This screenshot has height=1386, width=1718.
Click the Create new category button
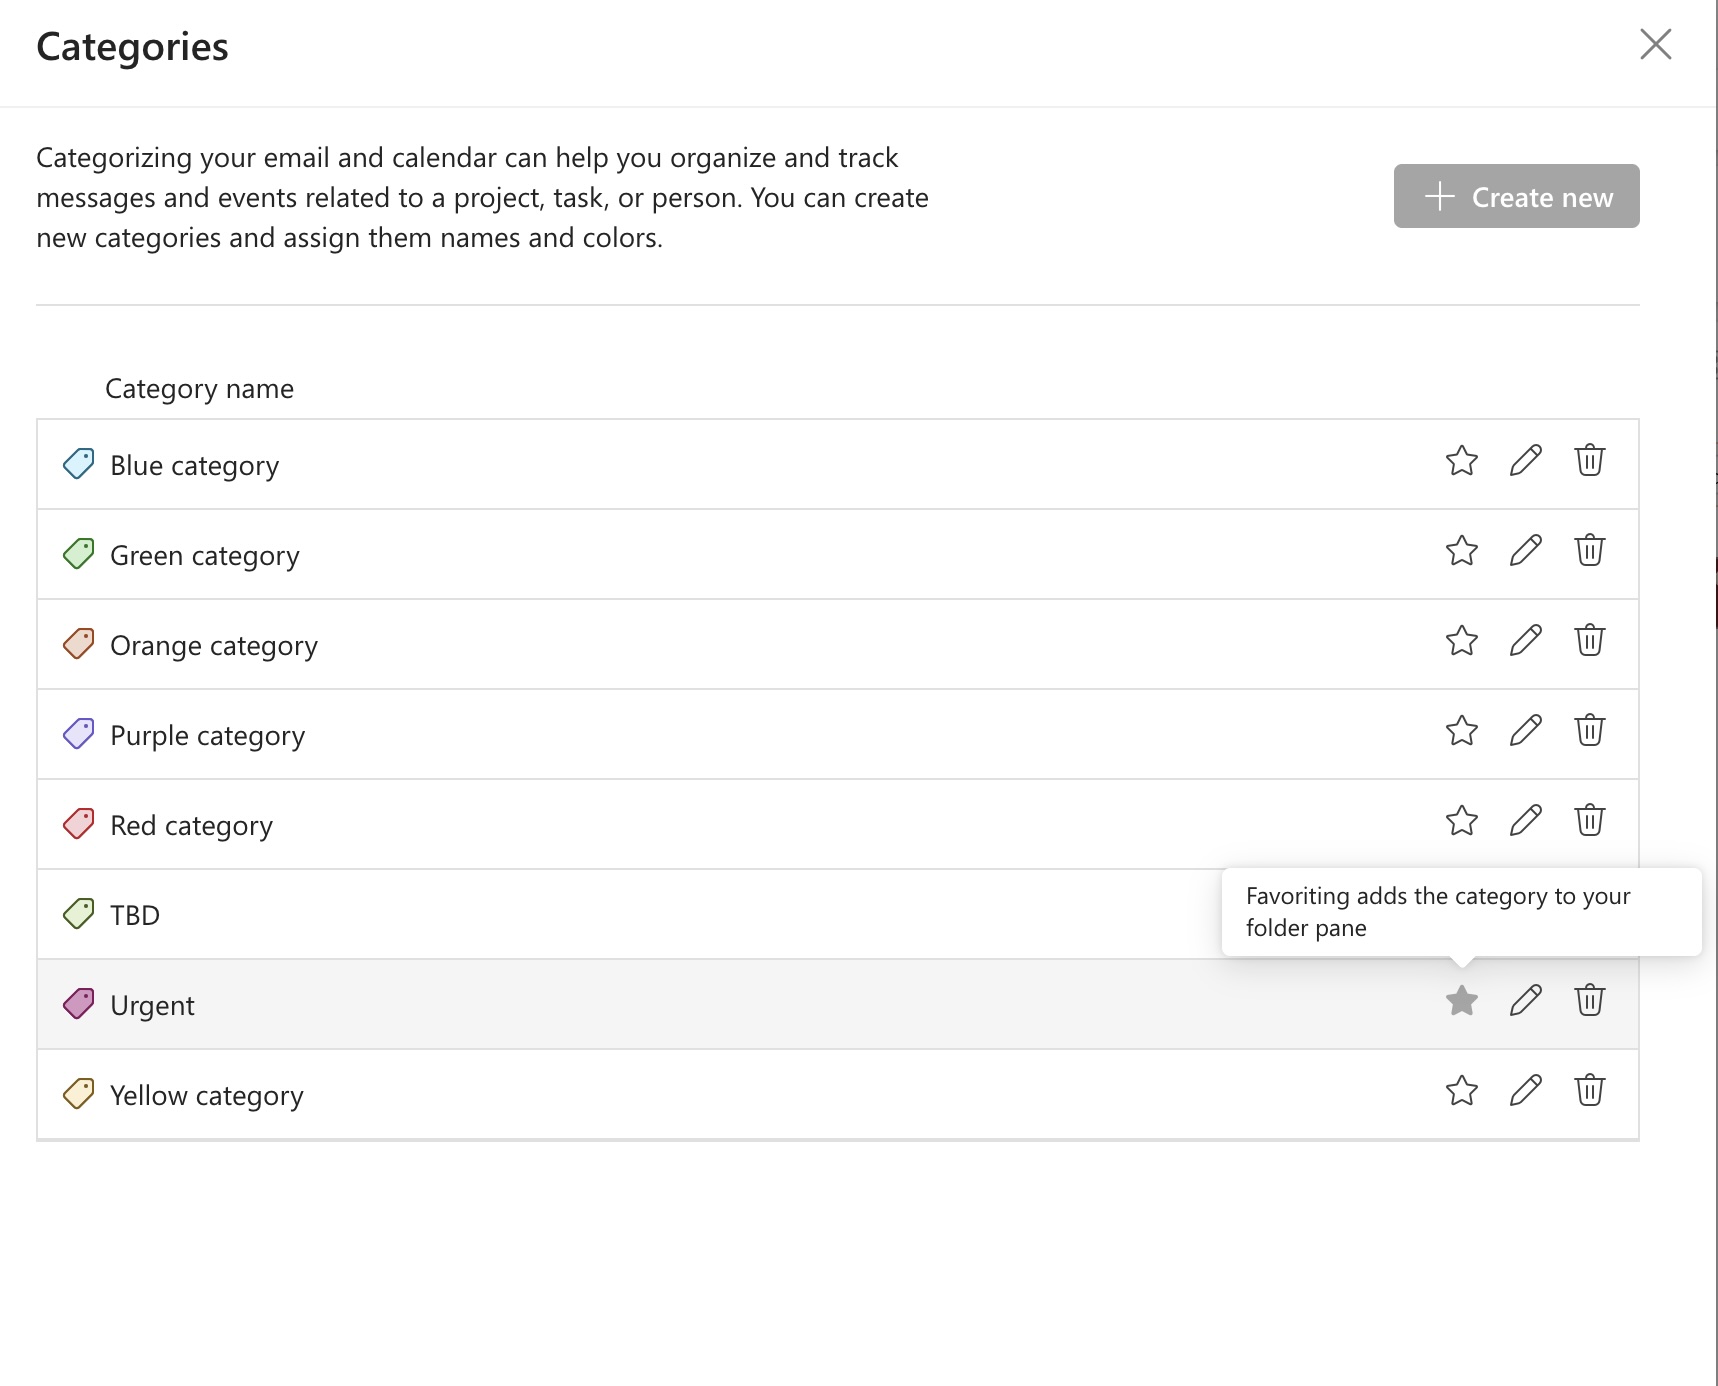click(x=1516, y=196)
